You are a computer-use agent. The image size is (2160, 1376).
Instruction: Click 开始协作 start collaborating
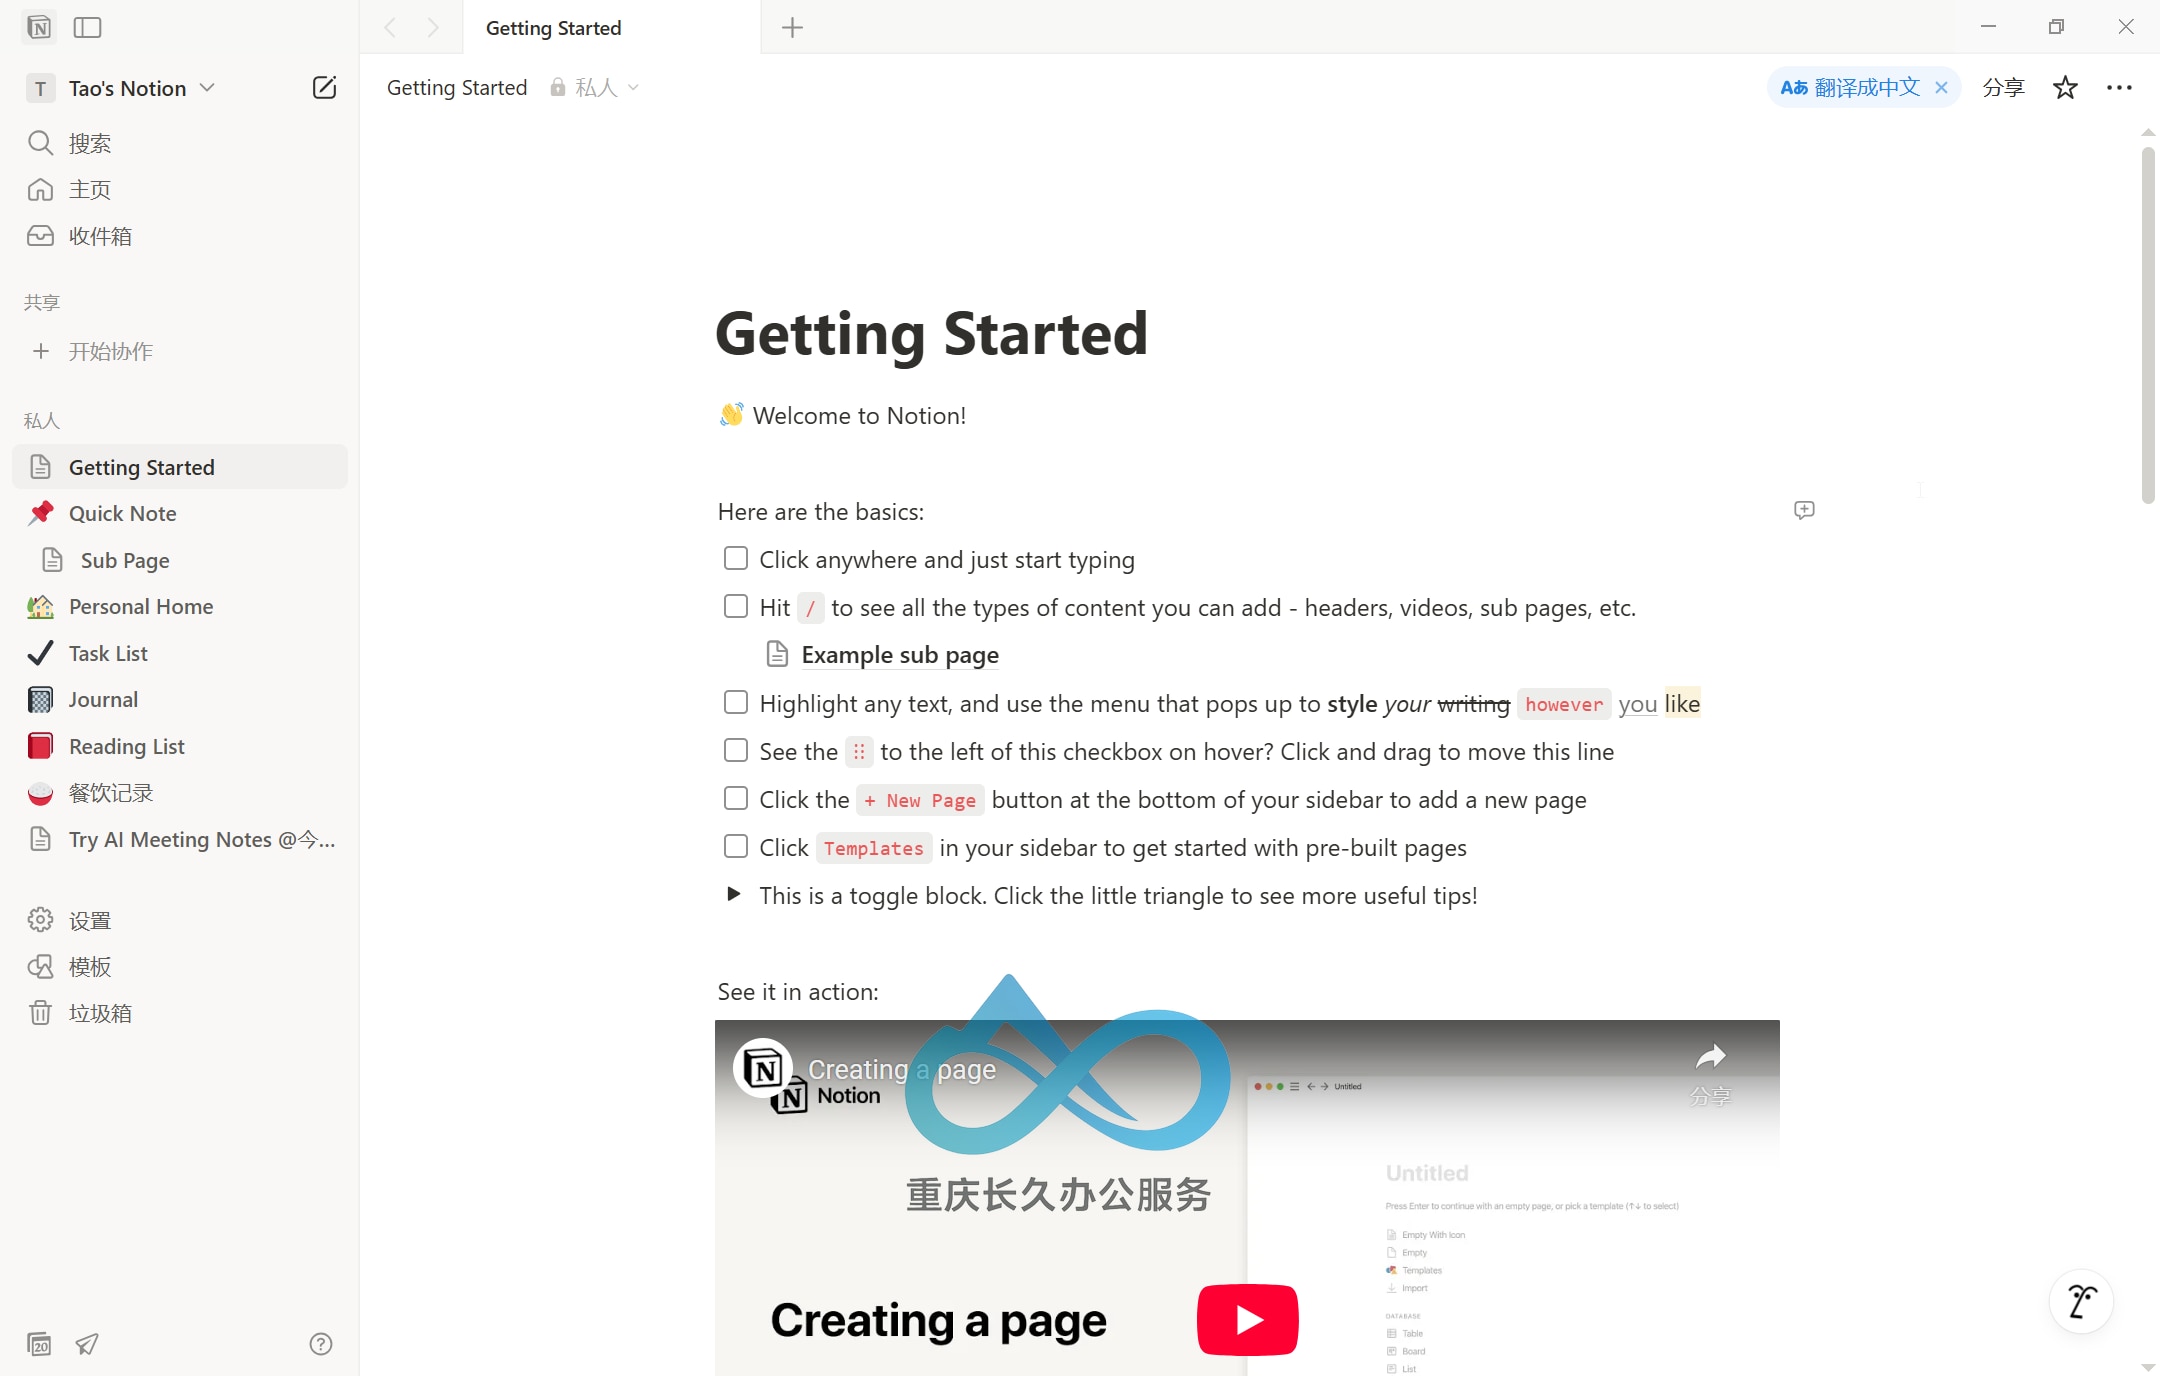[180, 351]
